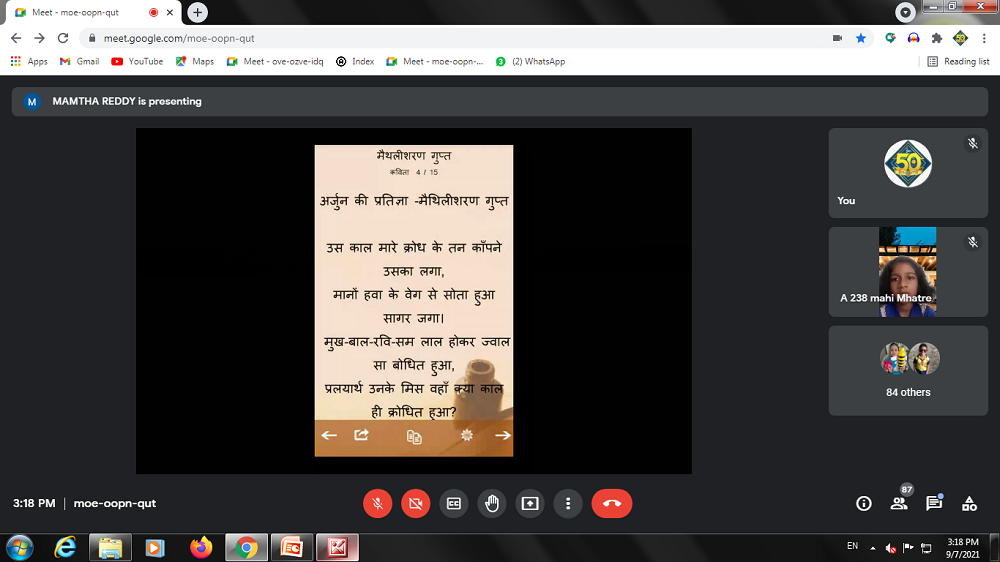Click the address bar URL field
Image resolution: width=1000 pixels, height=562 pixels.
pos(450,38)
